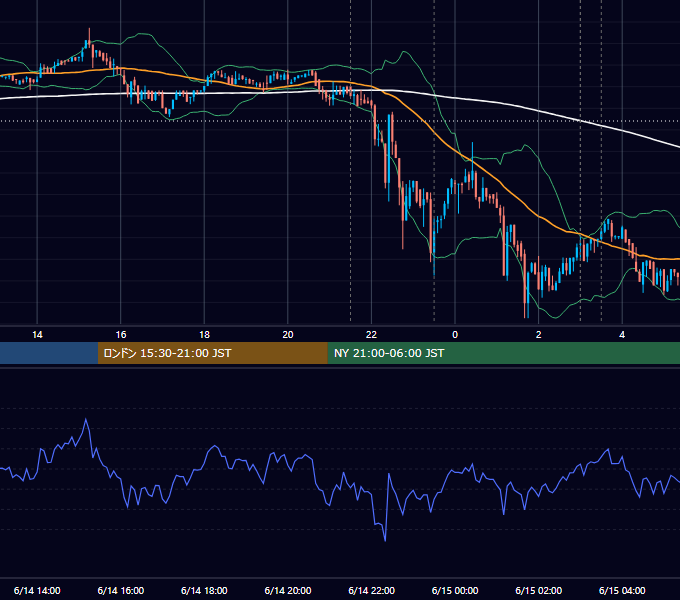Click the 6/15 04:00 date label

coord(622,590)
